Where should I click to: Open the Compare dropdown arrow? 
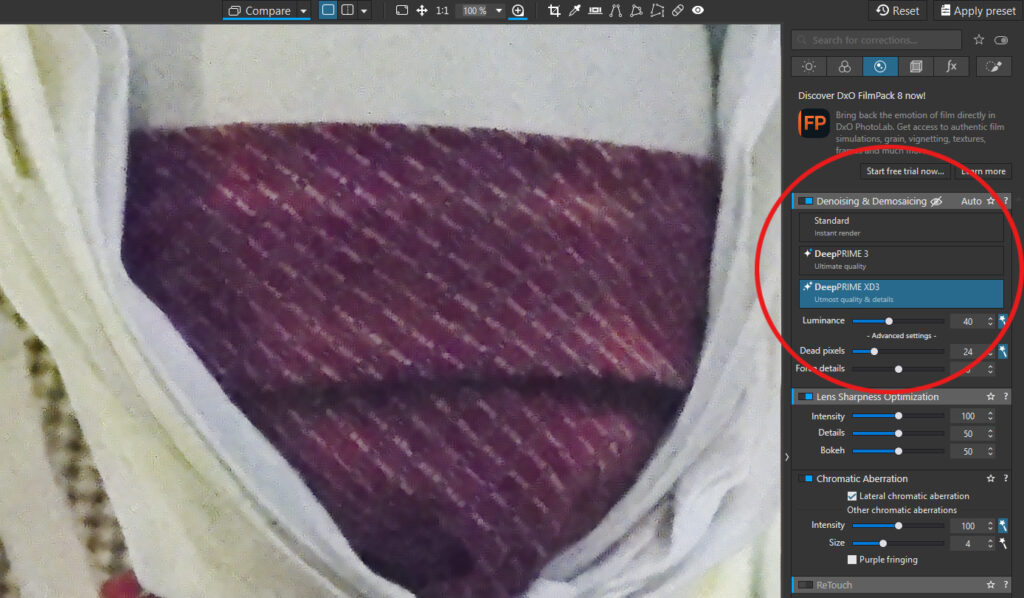(x=303, y=11)
